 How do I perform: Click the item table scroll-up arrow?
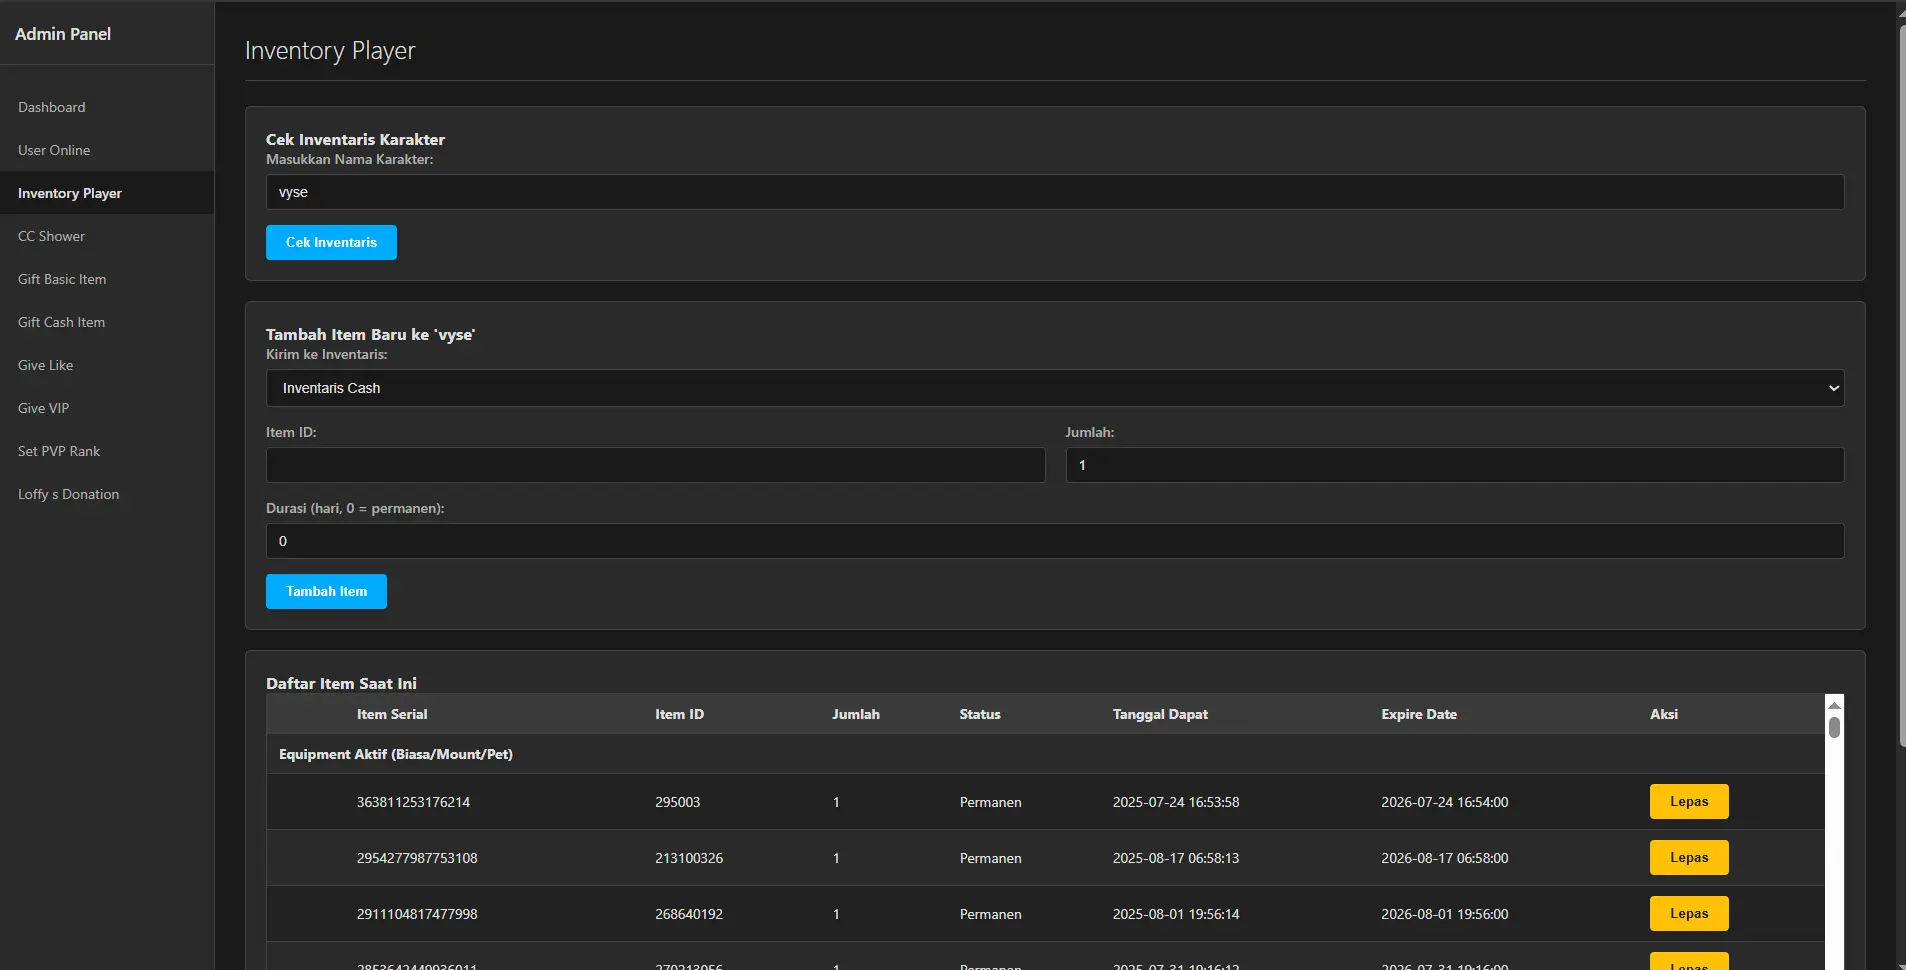tap(1834, 705)
